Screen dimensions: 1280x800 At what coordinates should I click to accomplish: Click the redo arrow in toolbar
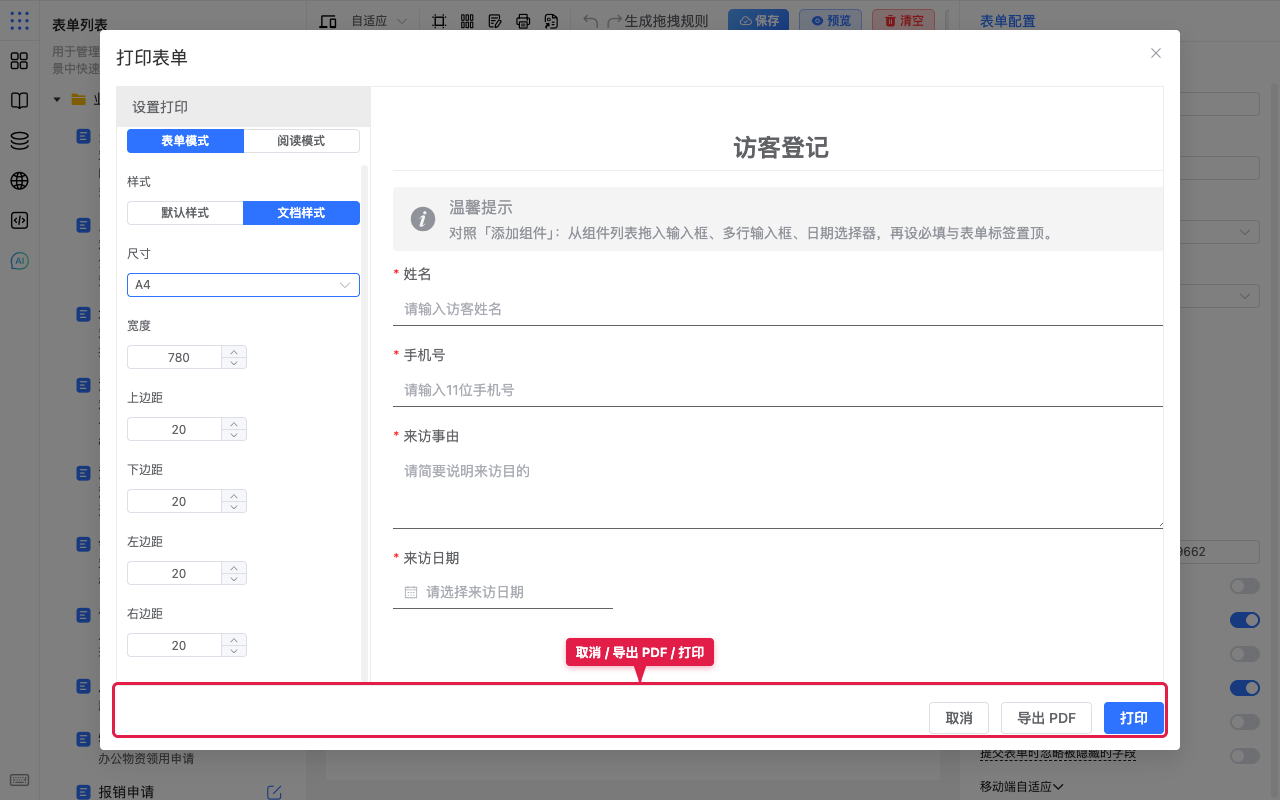click(615, 21)
